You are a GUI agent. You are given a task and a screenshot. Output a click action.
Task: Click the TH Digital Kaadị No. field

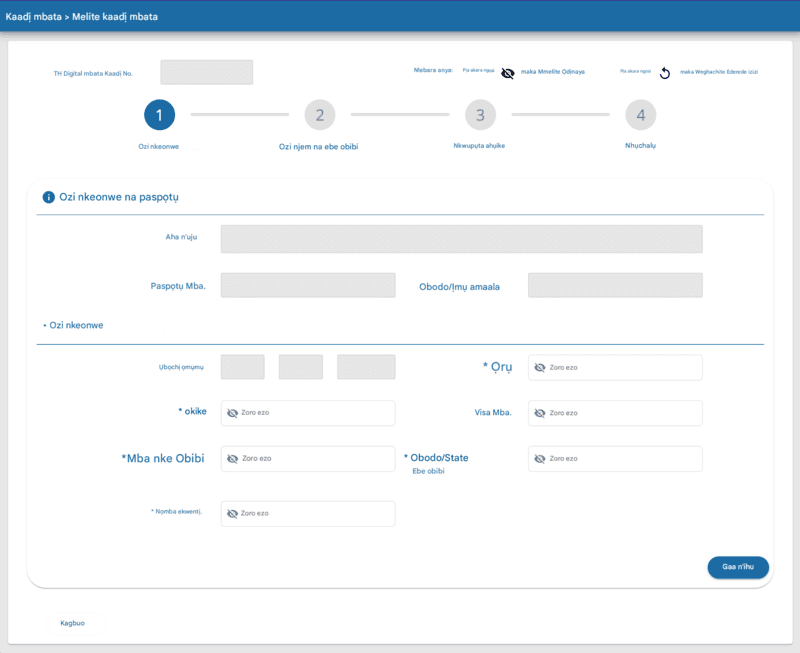coord(207,73)
